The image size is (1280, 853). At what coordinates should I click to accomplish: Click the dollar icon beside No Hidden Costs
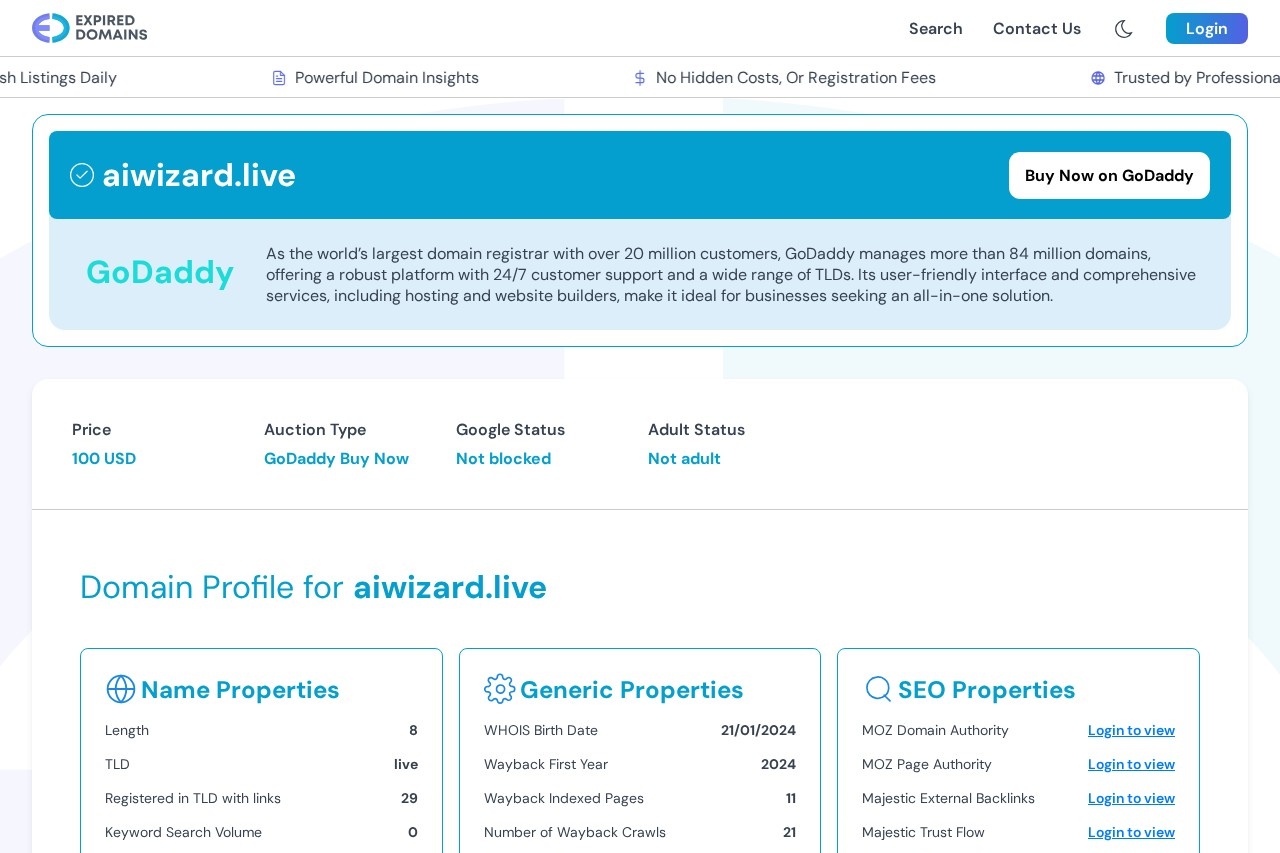pos(639,77)
